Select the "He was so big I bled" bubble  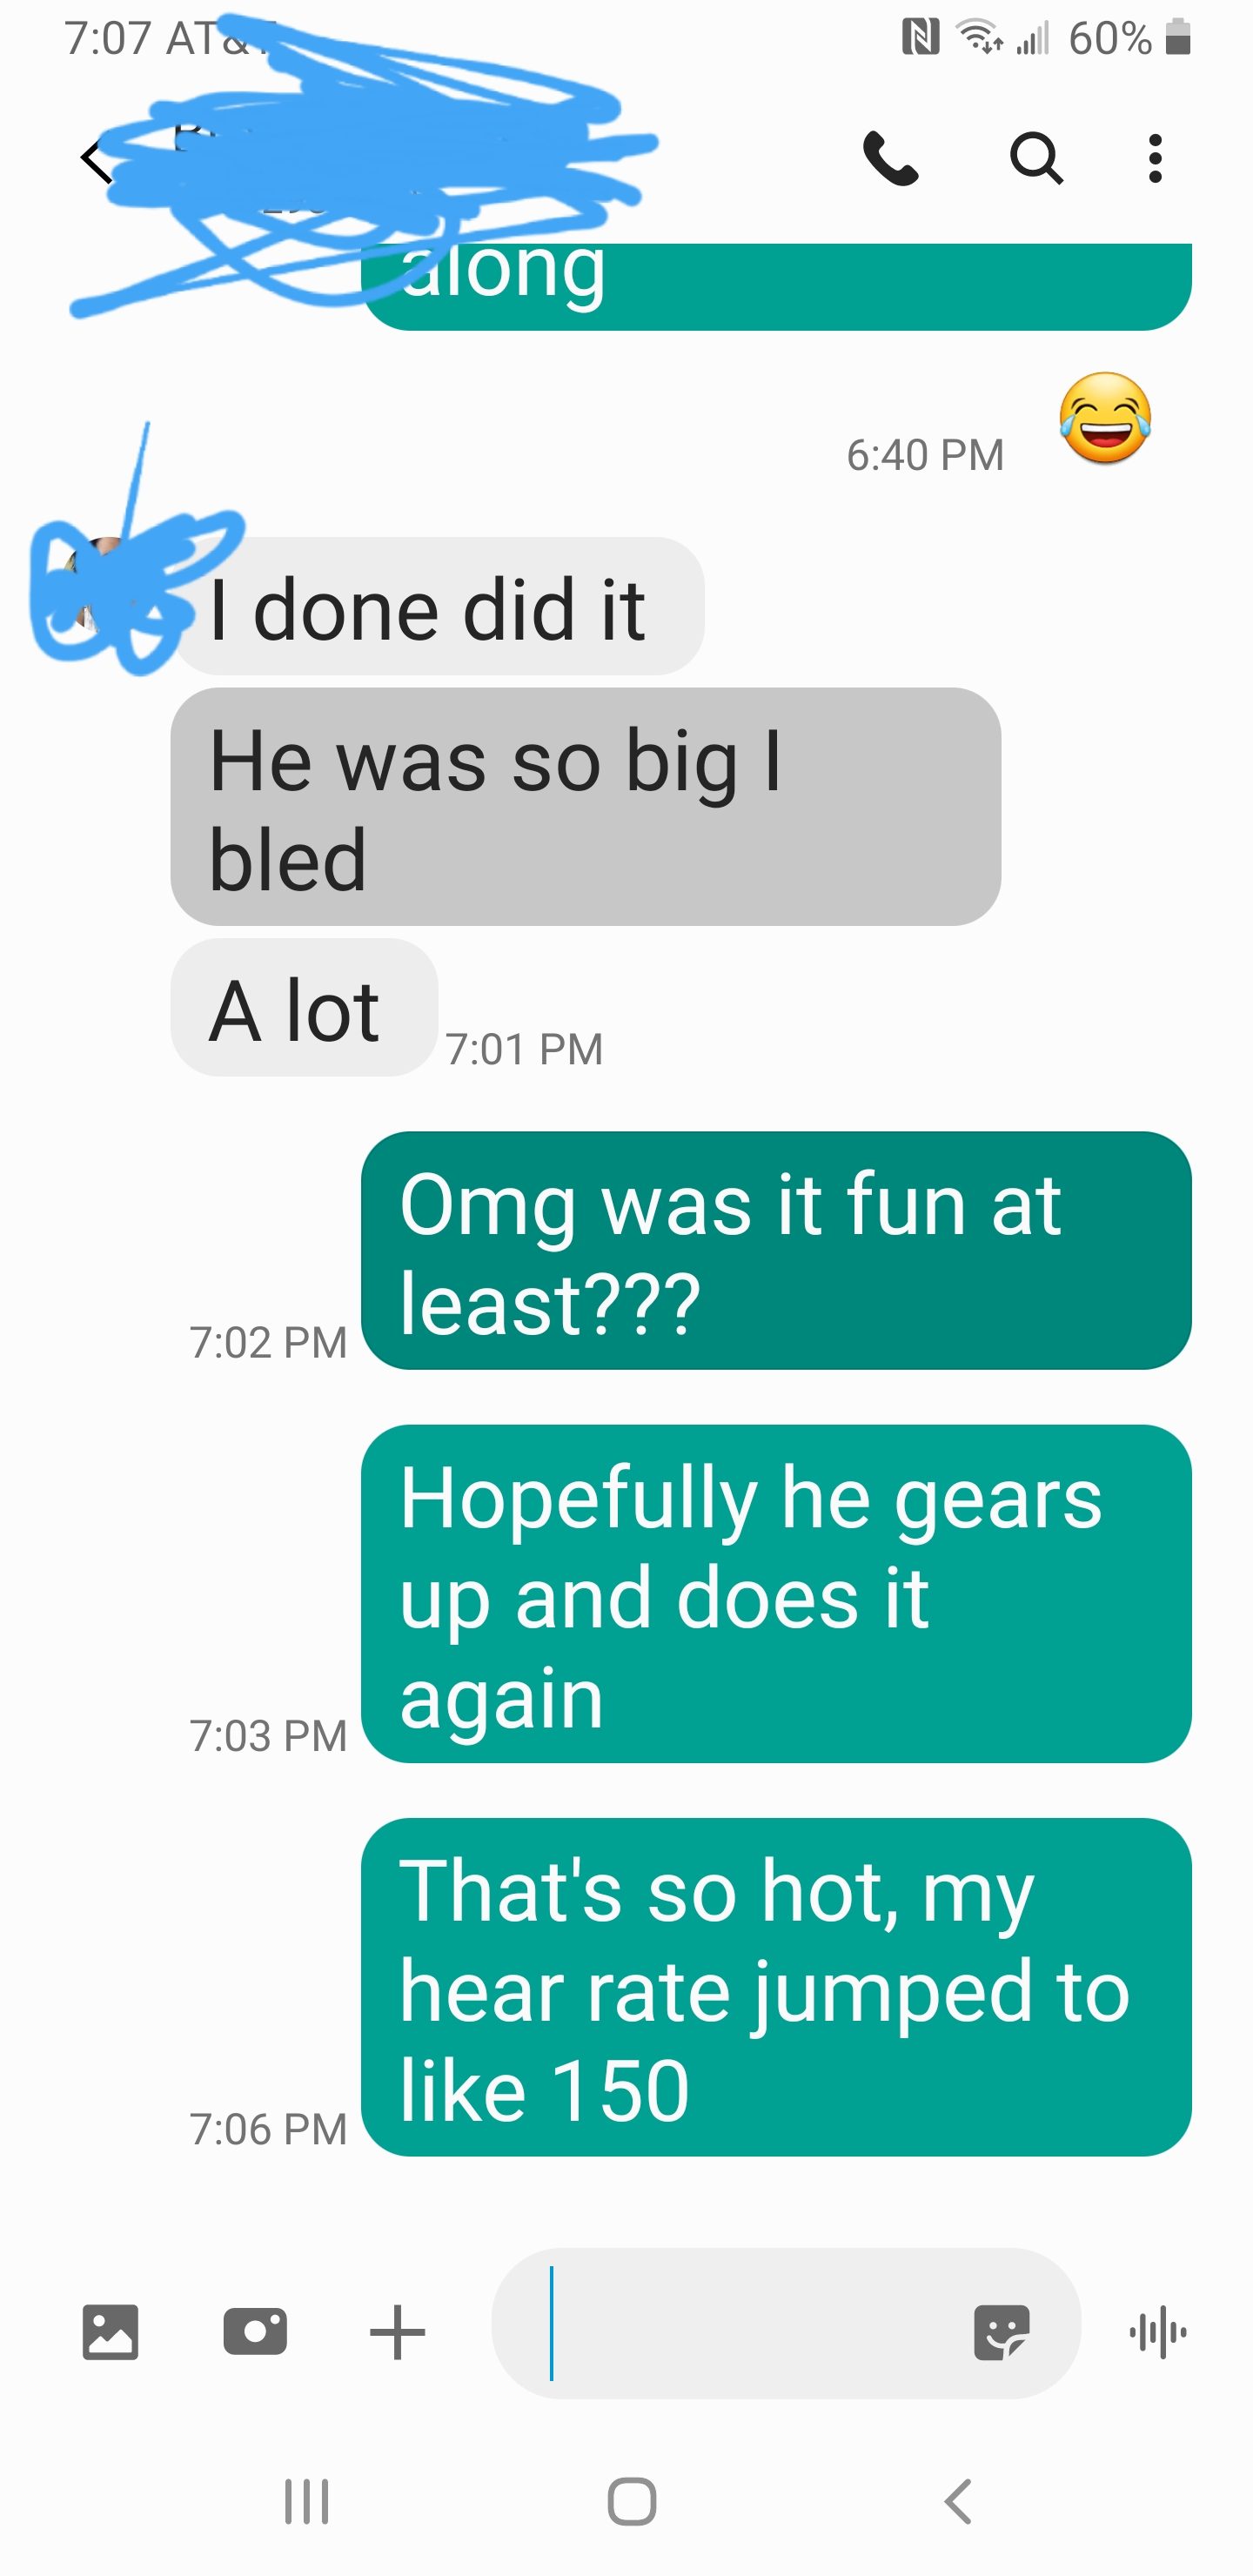click(x=586, y=806)
